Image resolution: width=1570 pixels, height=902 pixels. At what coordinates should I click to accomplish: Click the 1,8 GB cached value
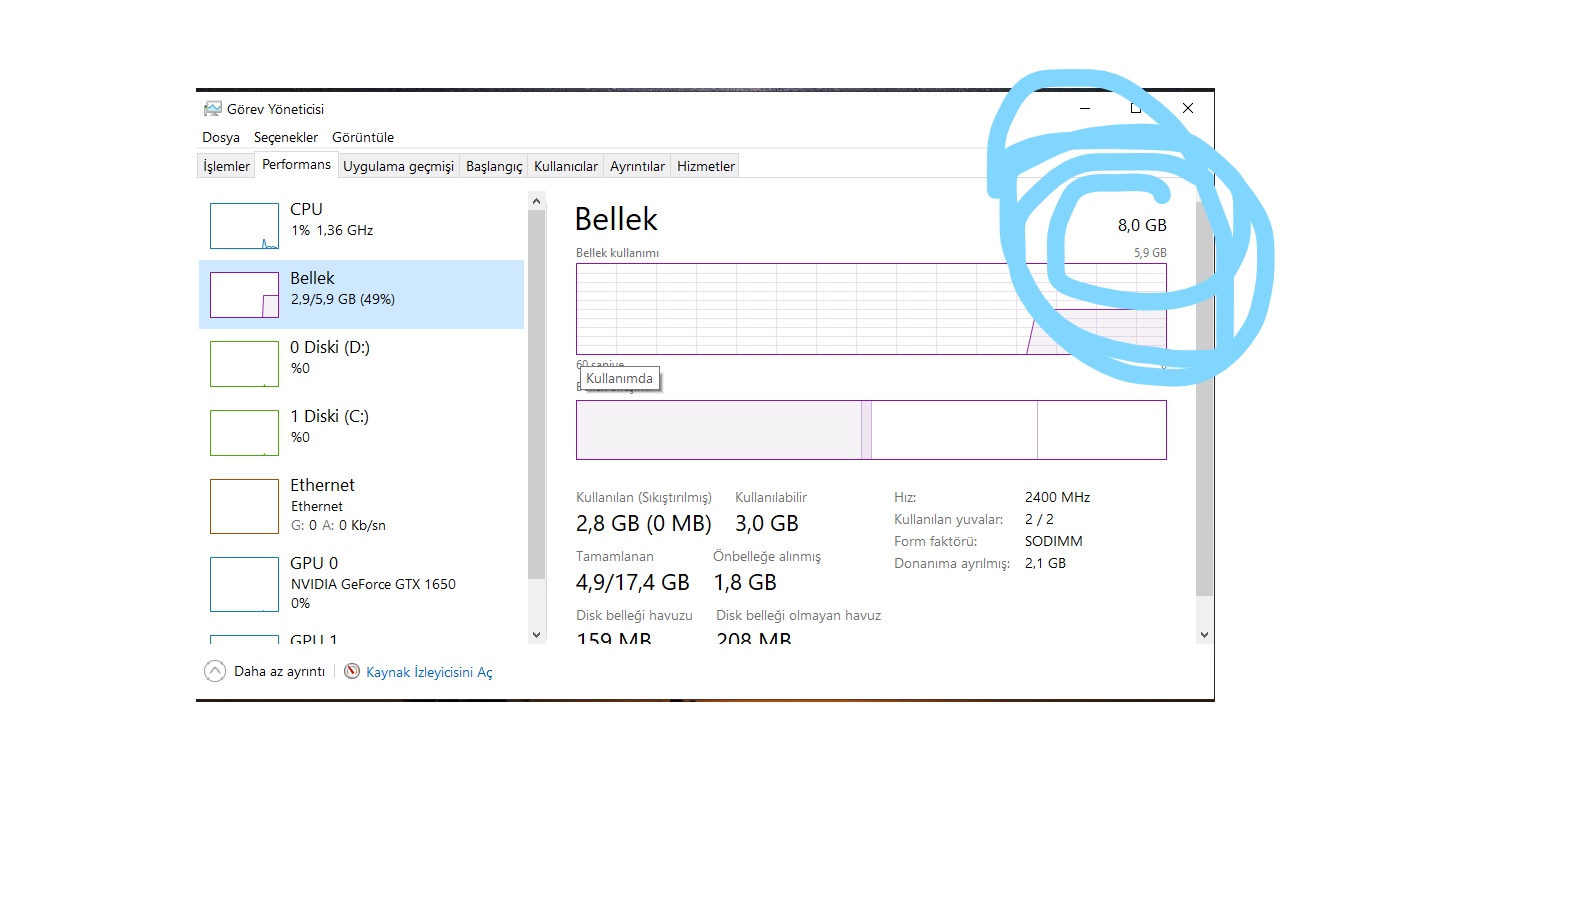pos(745,582)
